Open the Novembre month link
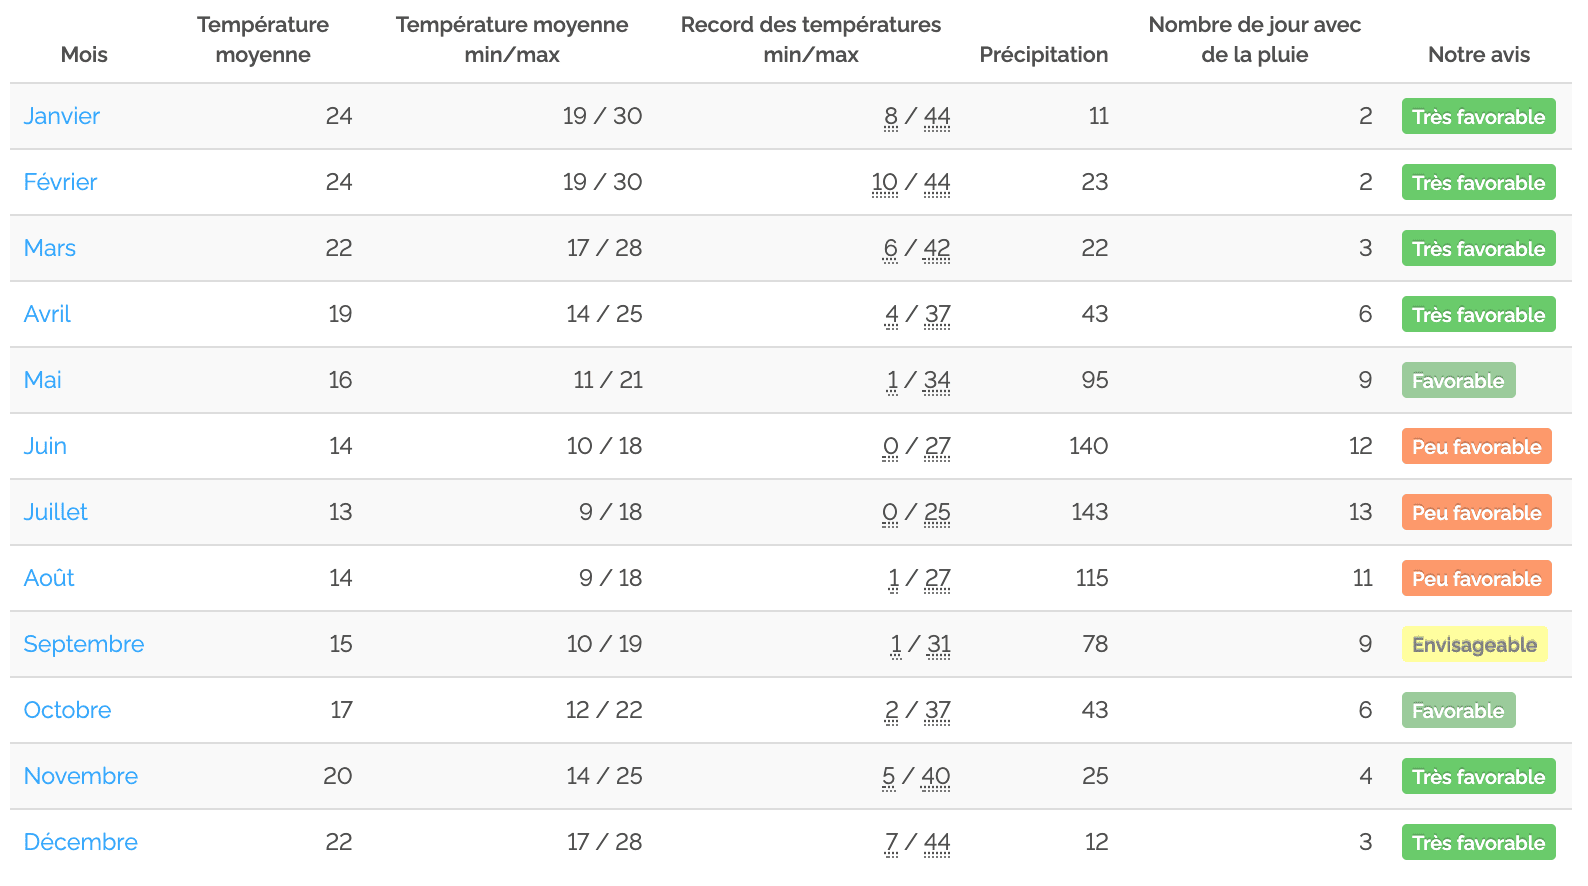The image size is (1588, 886). coord(81,776)
